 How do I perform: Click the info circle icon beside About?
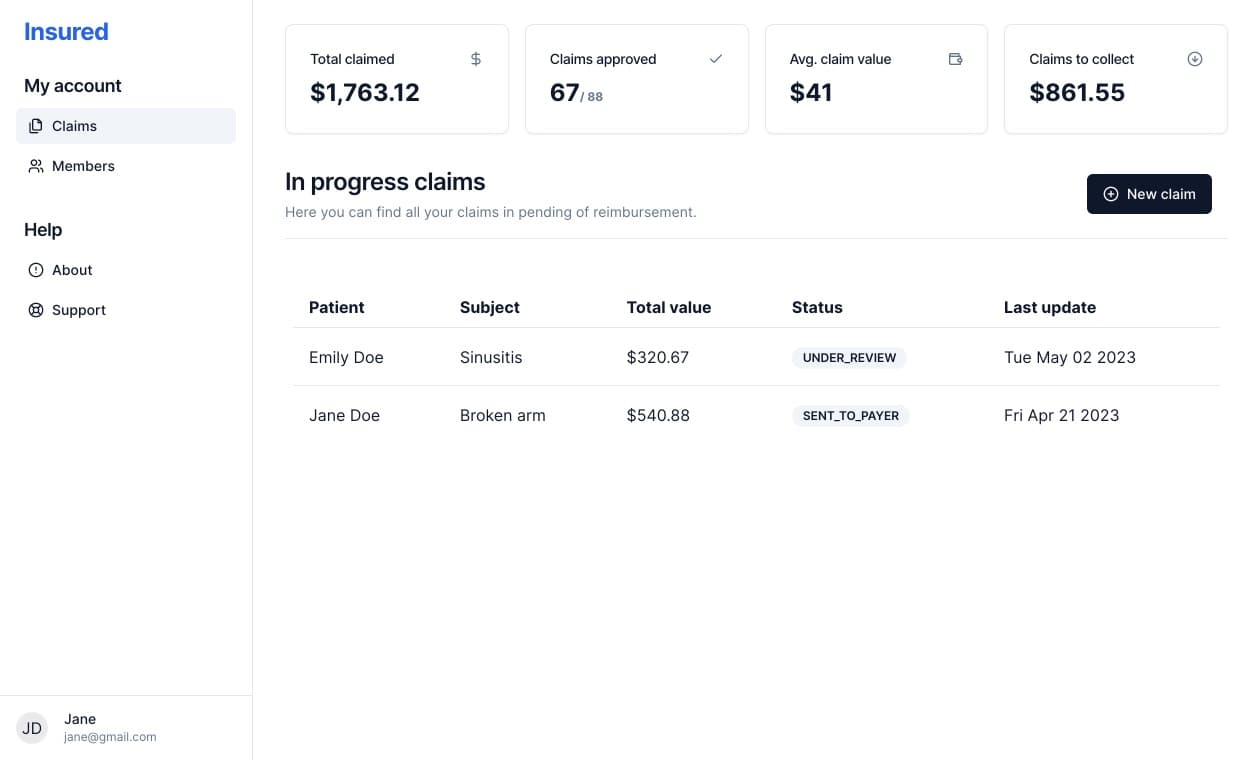tap(35, 270)
